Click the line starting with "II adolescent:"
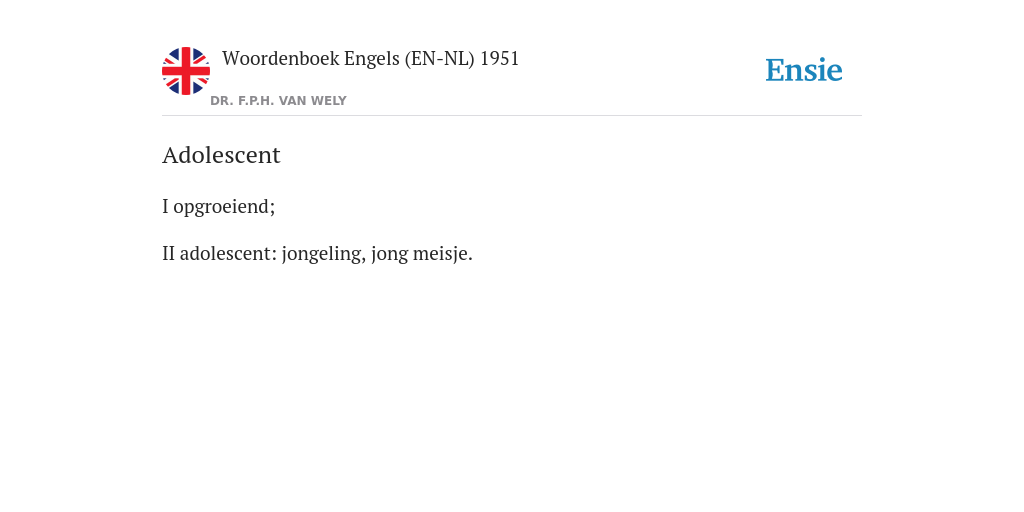 pyautogui.click(x=317, y=253)
